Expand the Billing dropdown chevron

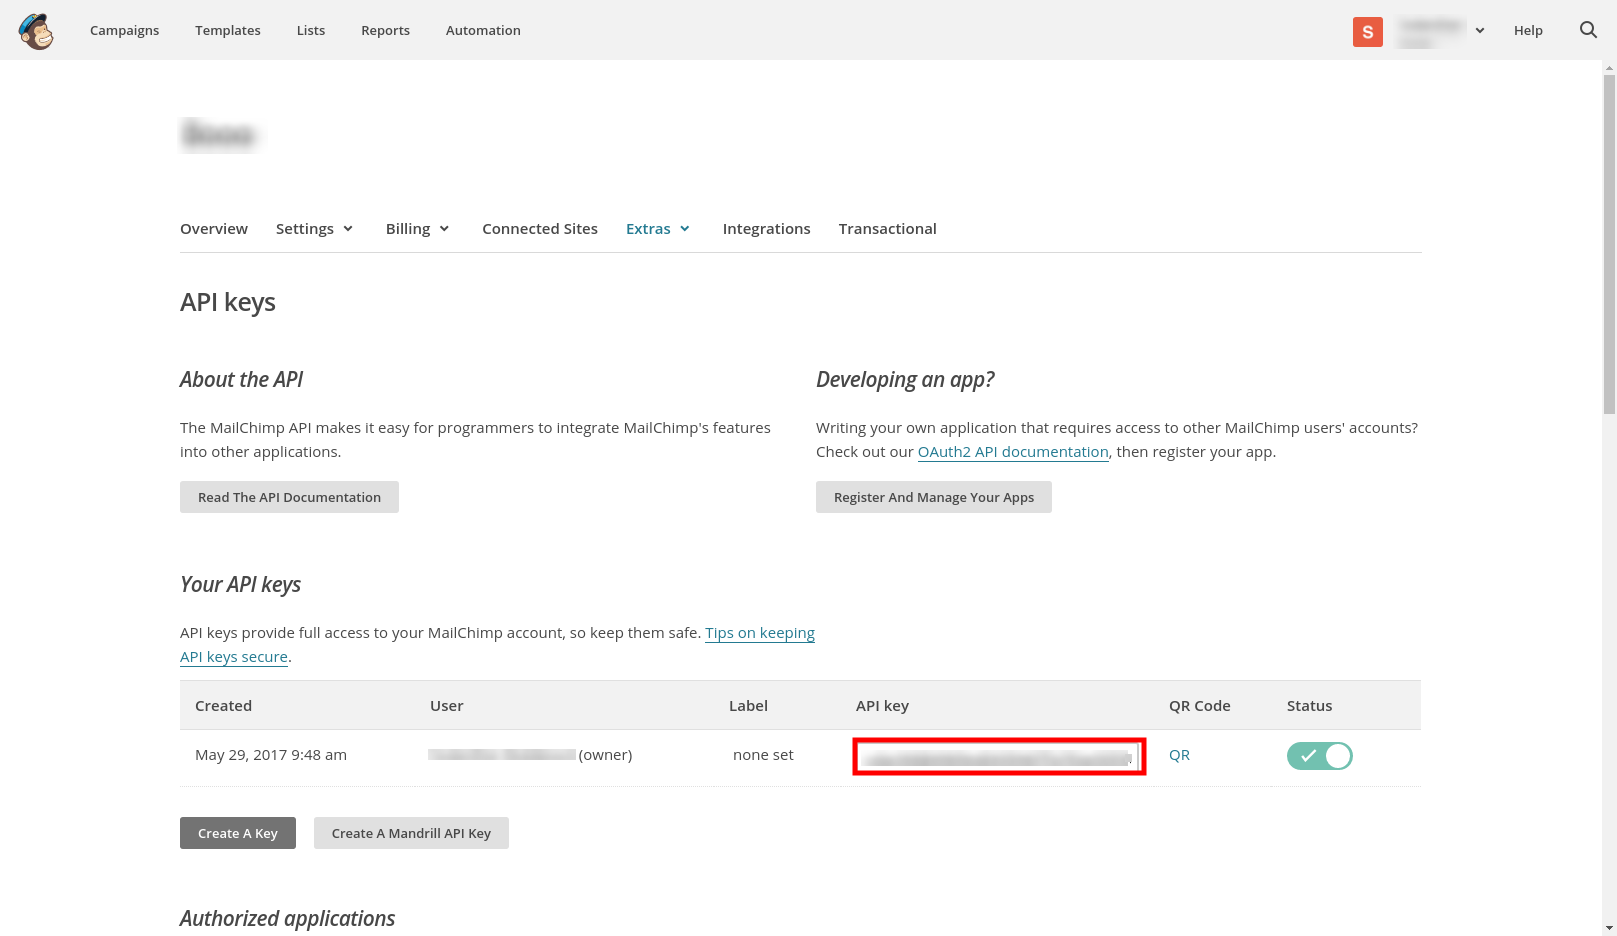(444, 229)
